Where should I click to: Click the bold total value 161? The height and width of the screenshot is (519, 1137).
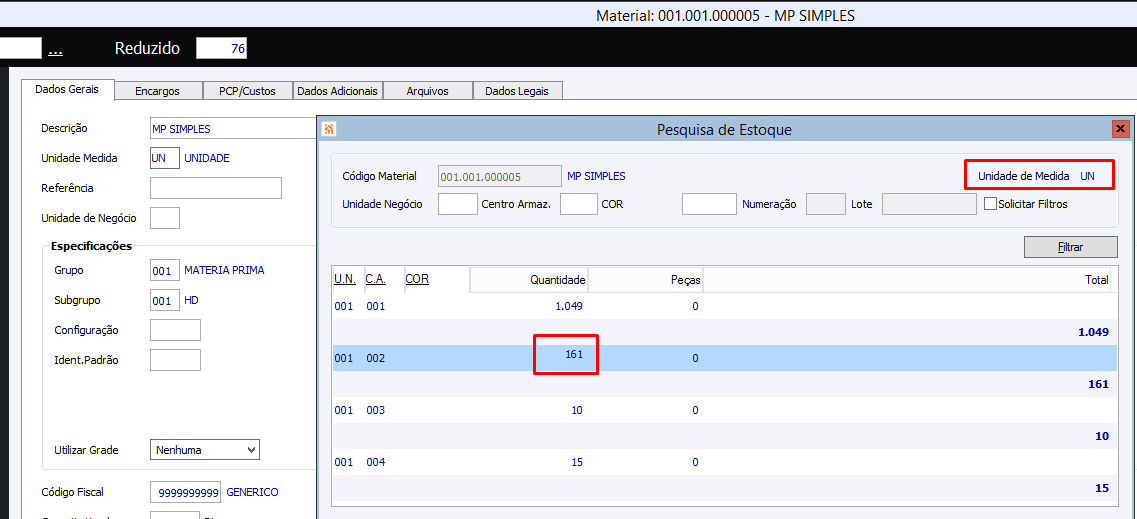coord(1099,384)
